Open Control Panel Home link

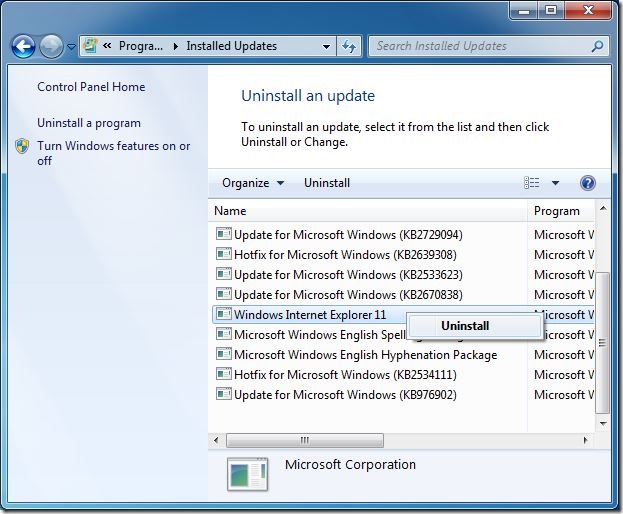[x=91, y=87]
